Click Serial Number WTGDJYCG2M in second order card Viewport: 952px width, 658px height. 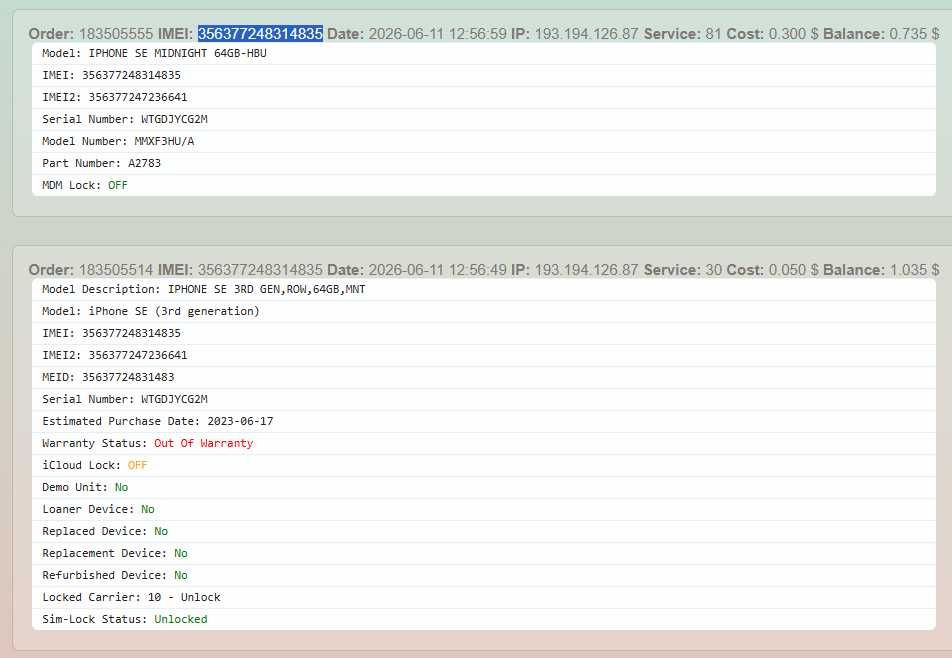[125, 399]
